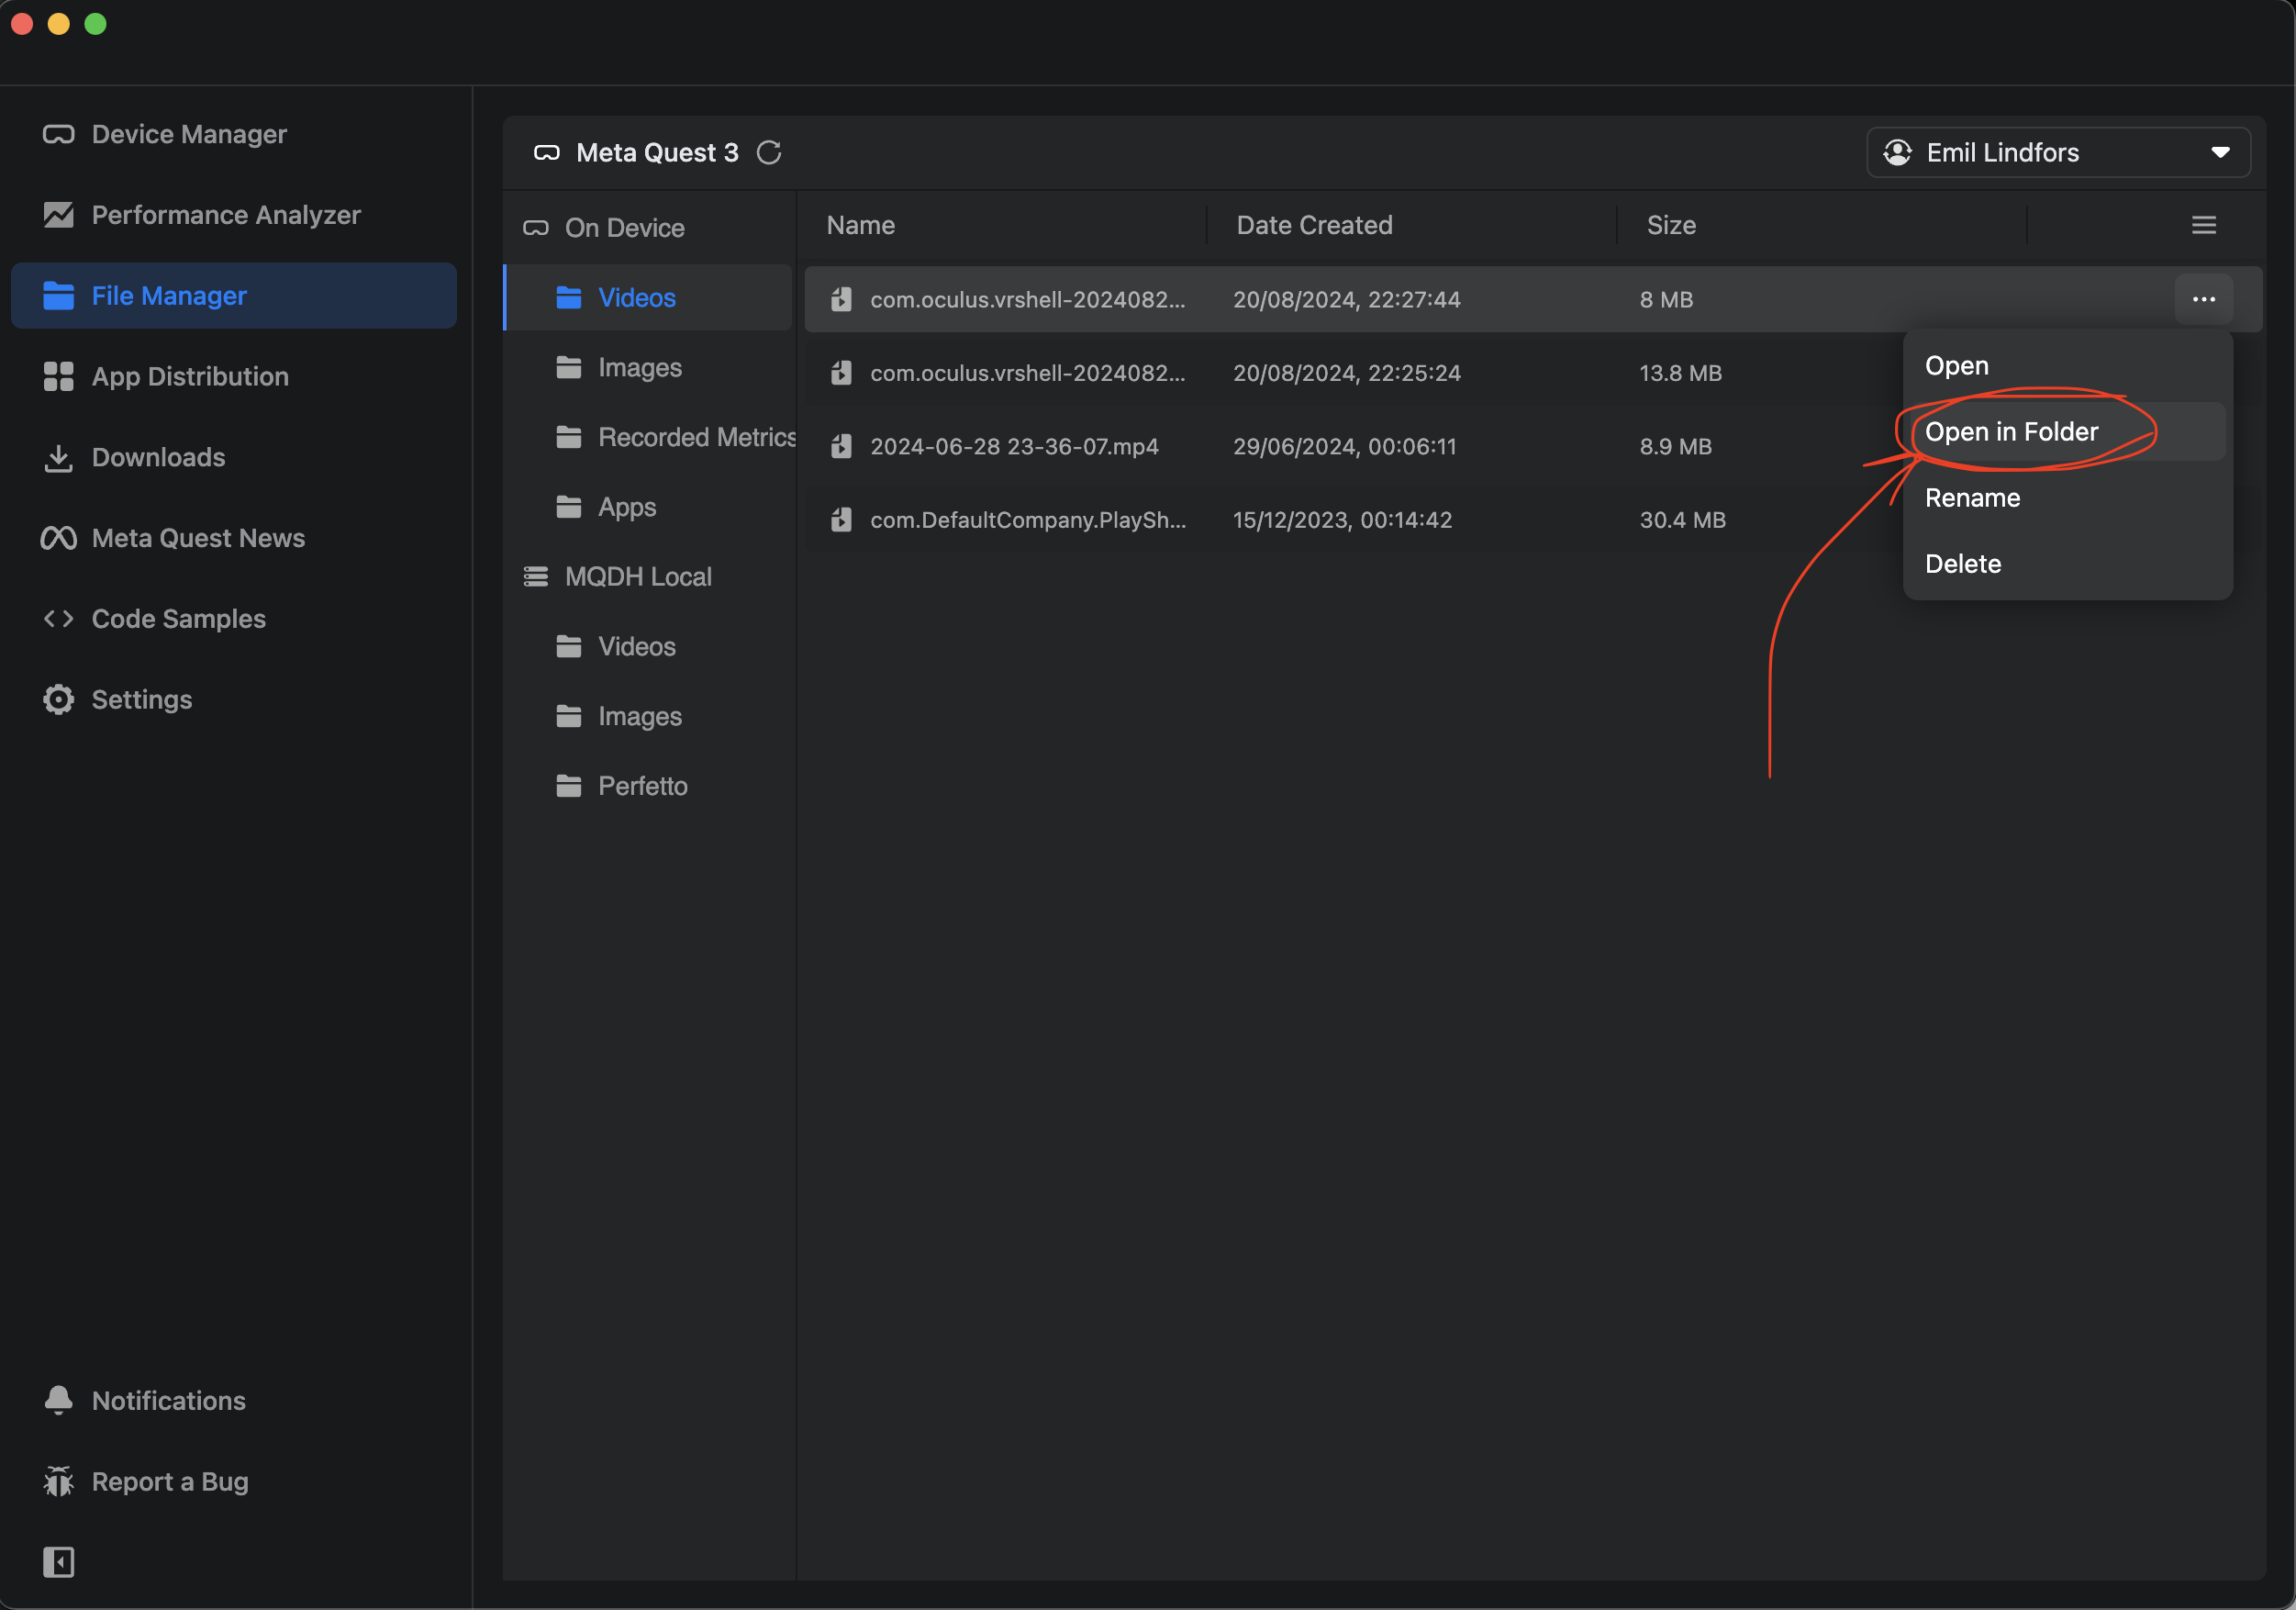Choose Open in Folder from the context menu
Viewport: 2296px width, 1610px height.
tap(2011, 432)
